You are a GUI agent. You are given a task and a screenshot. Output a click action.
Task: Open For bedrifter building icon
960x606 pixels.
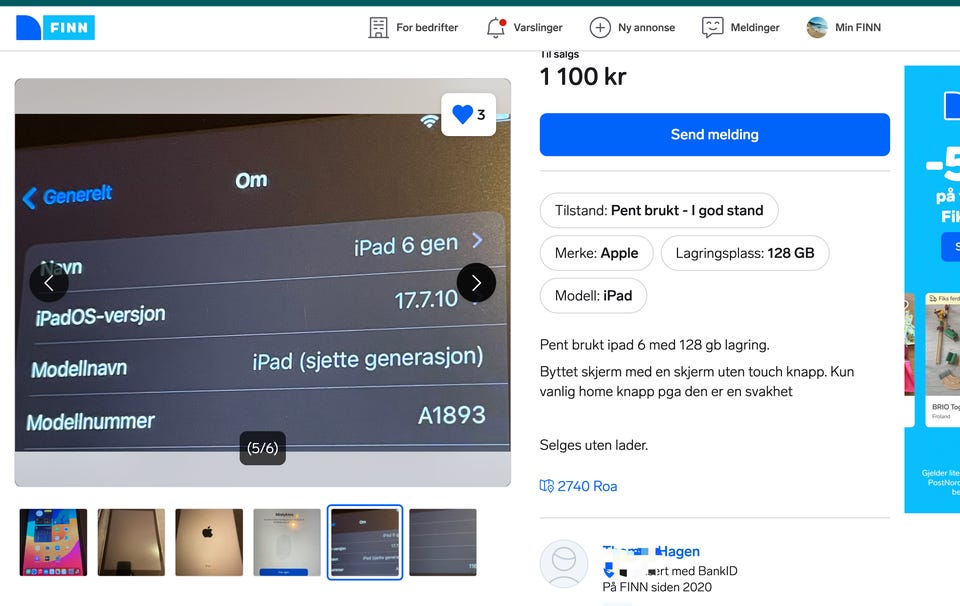(x=378, y=28)
